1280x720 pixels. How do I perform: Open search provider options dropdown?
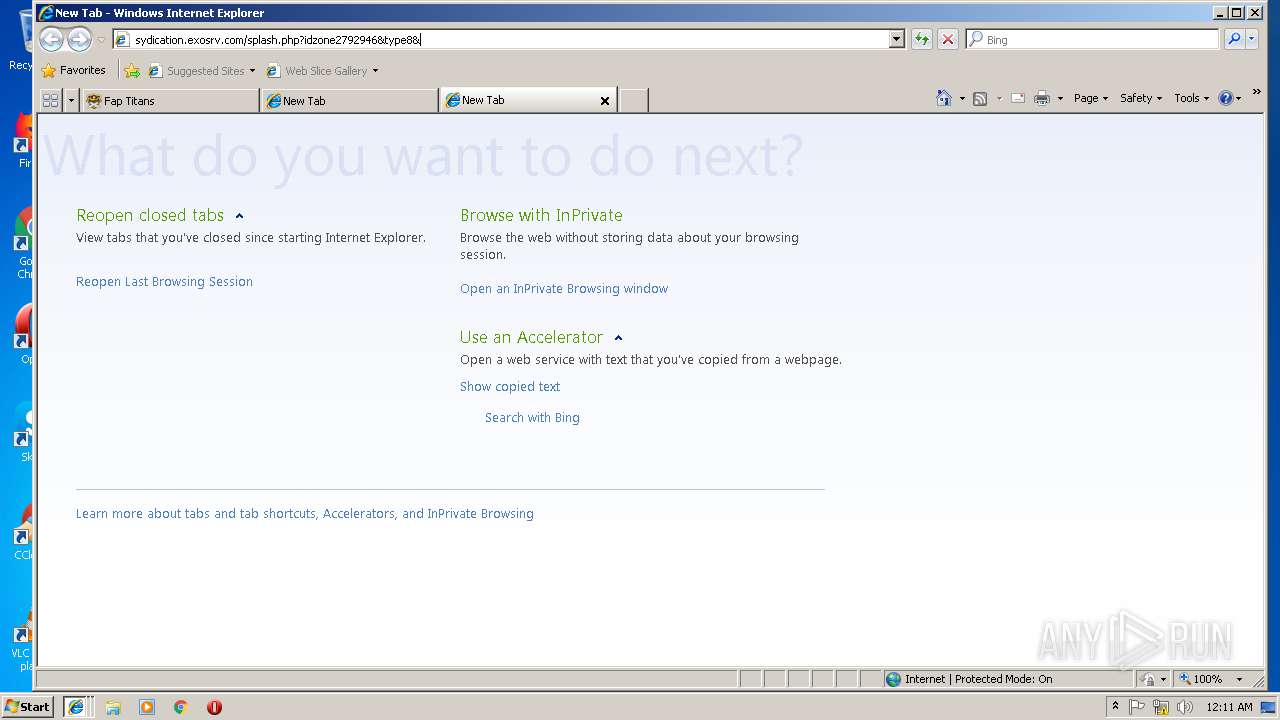click(1252, 39)
